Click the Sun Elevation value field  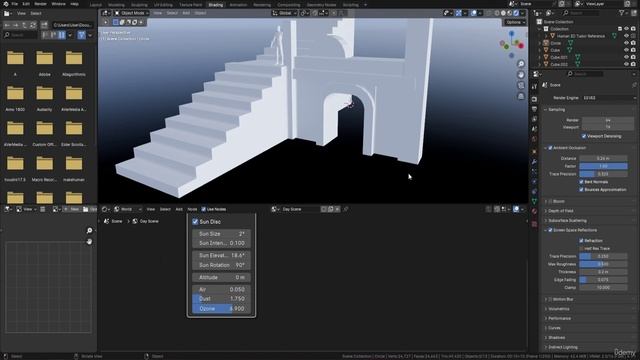222,256
